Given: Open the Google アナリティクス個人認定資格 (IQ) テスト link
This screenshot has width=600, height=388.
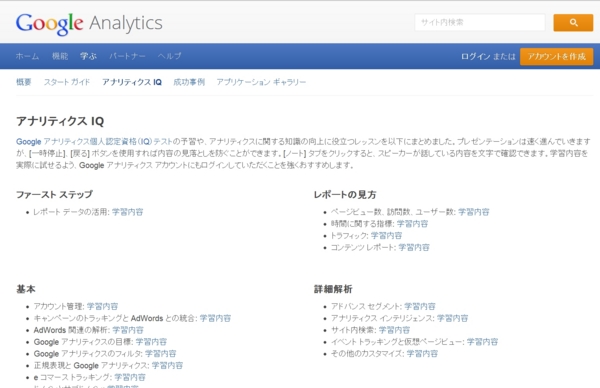Looking at the screenshot, I should (x=94, y=142).
